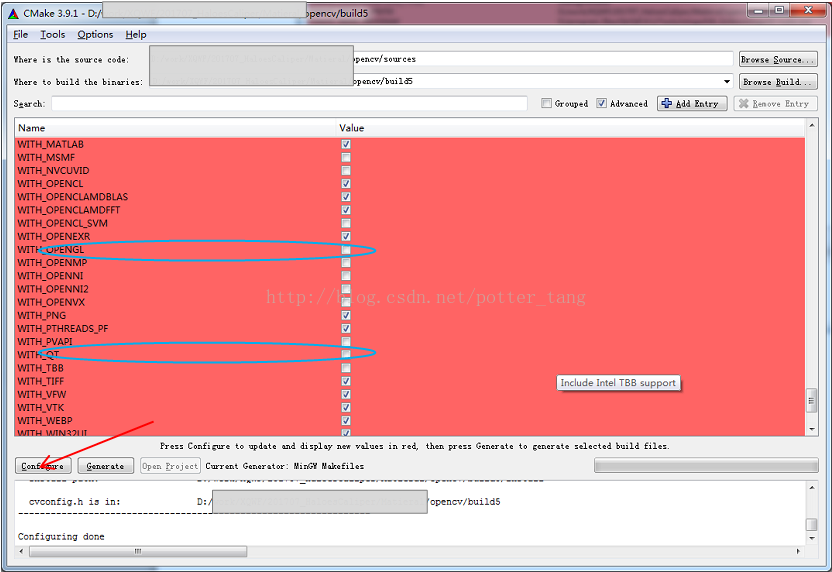The height and width of the screenshot is (572, 832).
Task: Click the configure progress bar
Action: (706, 466)
